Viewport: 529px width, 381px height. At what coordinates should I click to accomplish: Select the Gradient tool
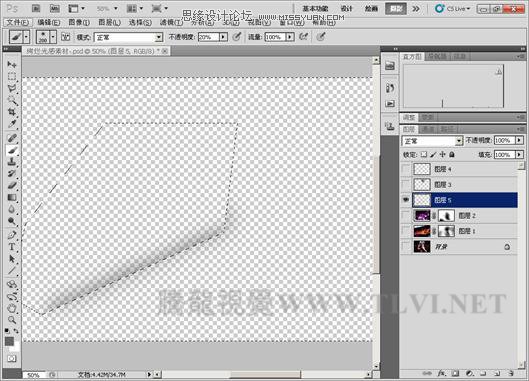[x=12, y=197]
